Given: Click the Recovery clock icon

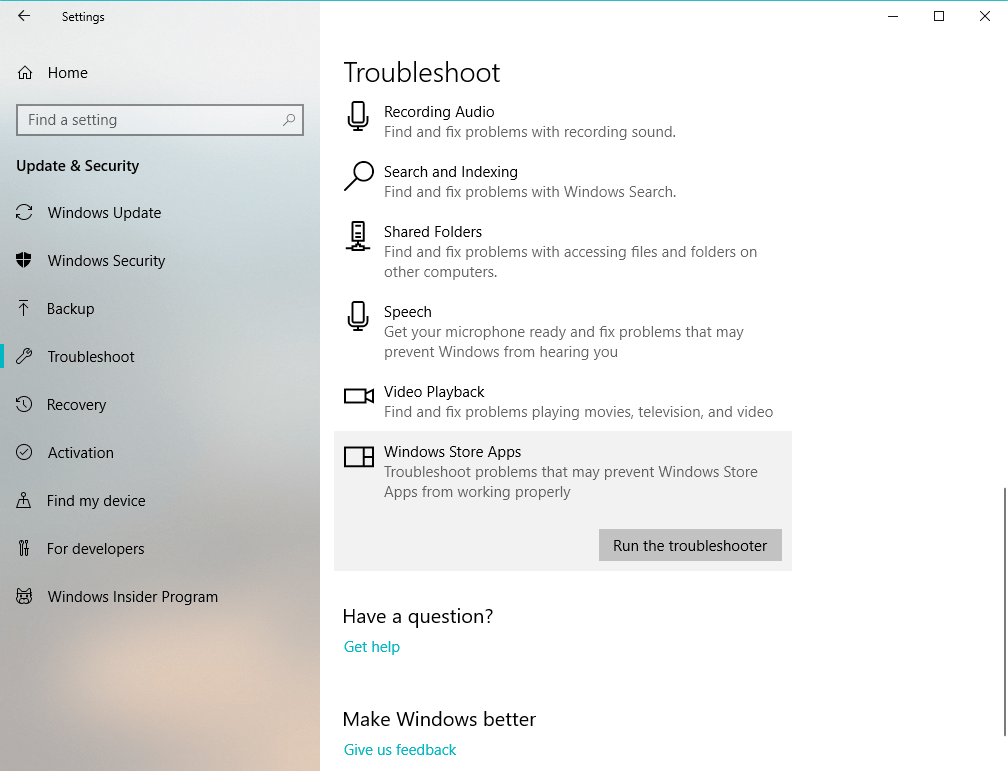Looking at the screenshot, I should pos(24,404).
